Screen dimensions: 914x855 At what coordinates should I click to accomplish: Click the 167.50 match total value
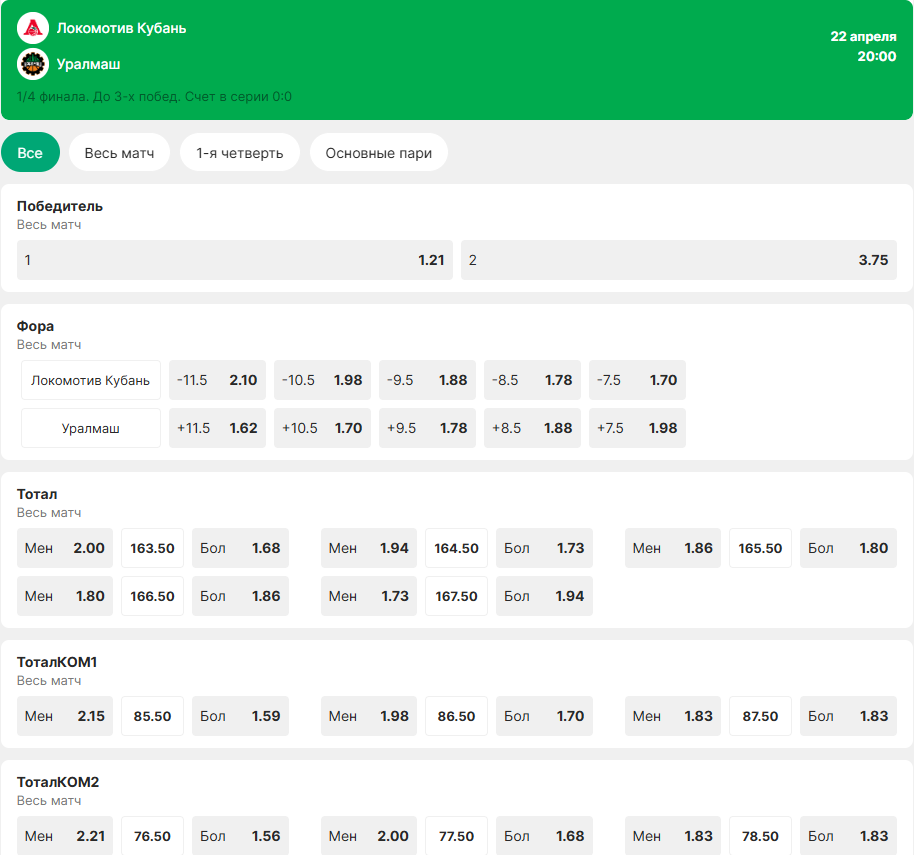click(x=456, y=596)
